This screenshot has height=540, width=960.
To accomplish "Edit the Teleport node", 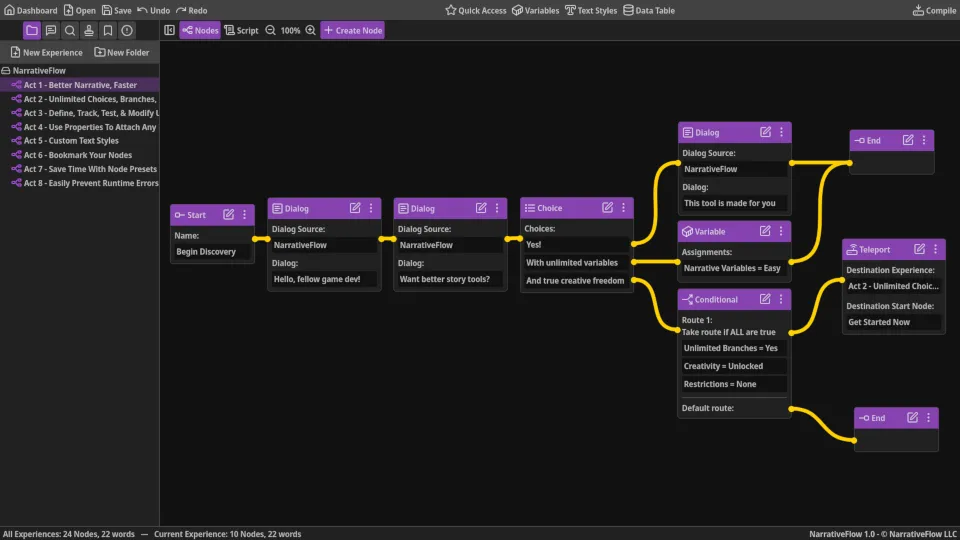I will (x=920, y=249).
